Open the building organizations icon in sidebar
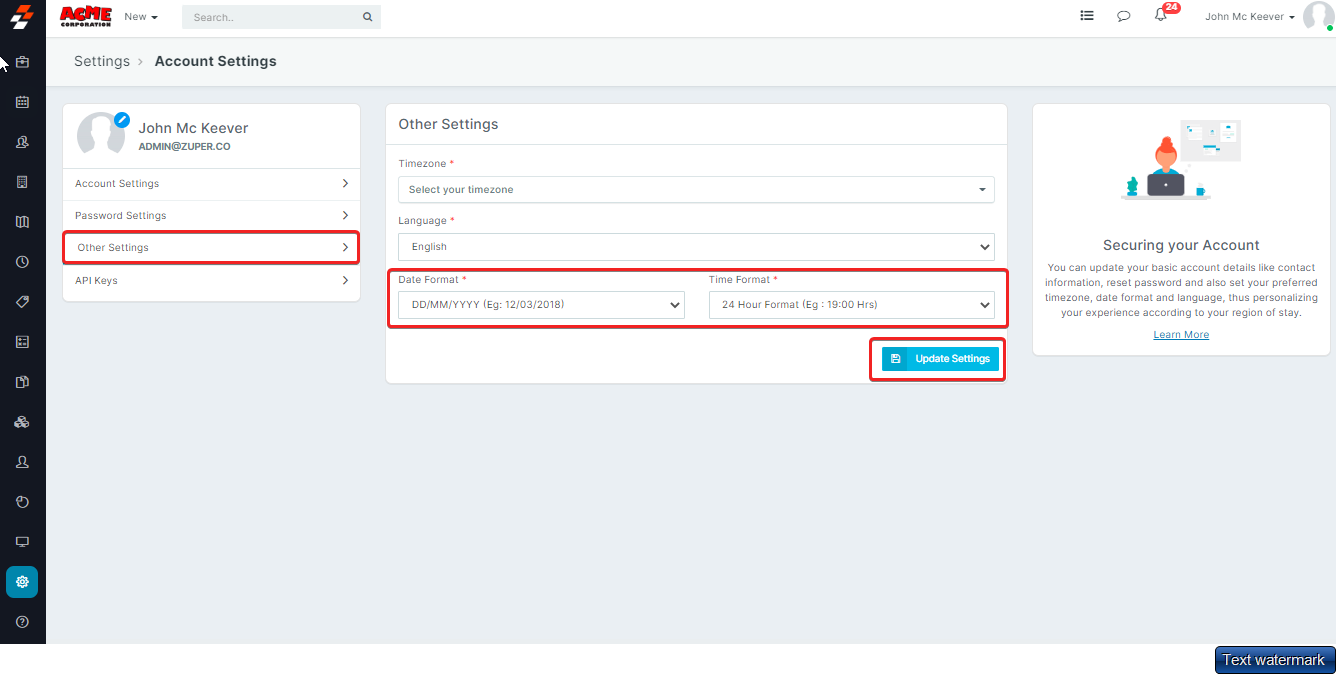1336x674 pixels. 22,182
